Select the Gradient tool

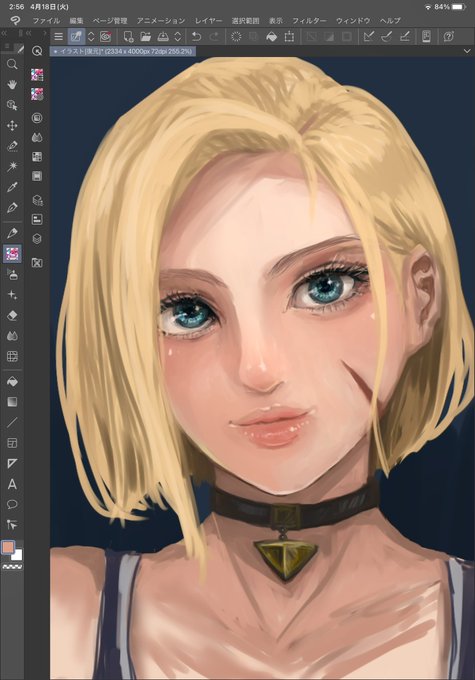[x=12, y=402]
